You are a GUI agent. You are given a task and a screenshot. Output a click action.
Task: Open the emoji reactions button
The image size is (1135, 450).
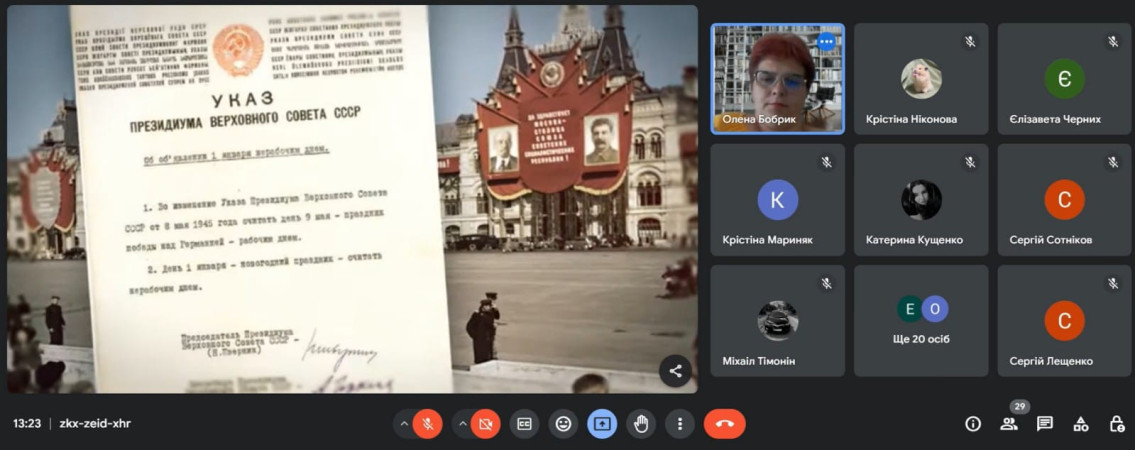[563, 424]
